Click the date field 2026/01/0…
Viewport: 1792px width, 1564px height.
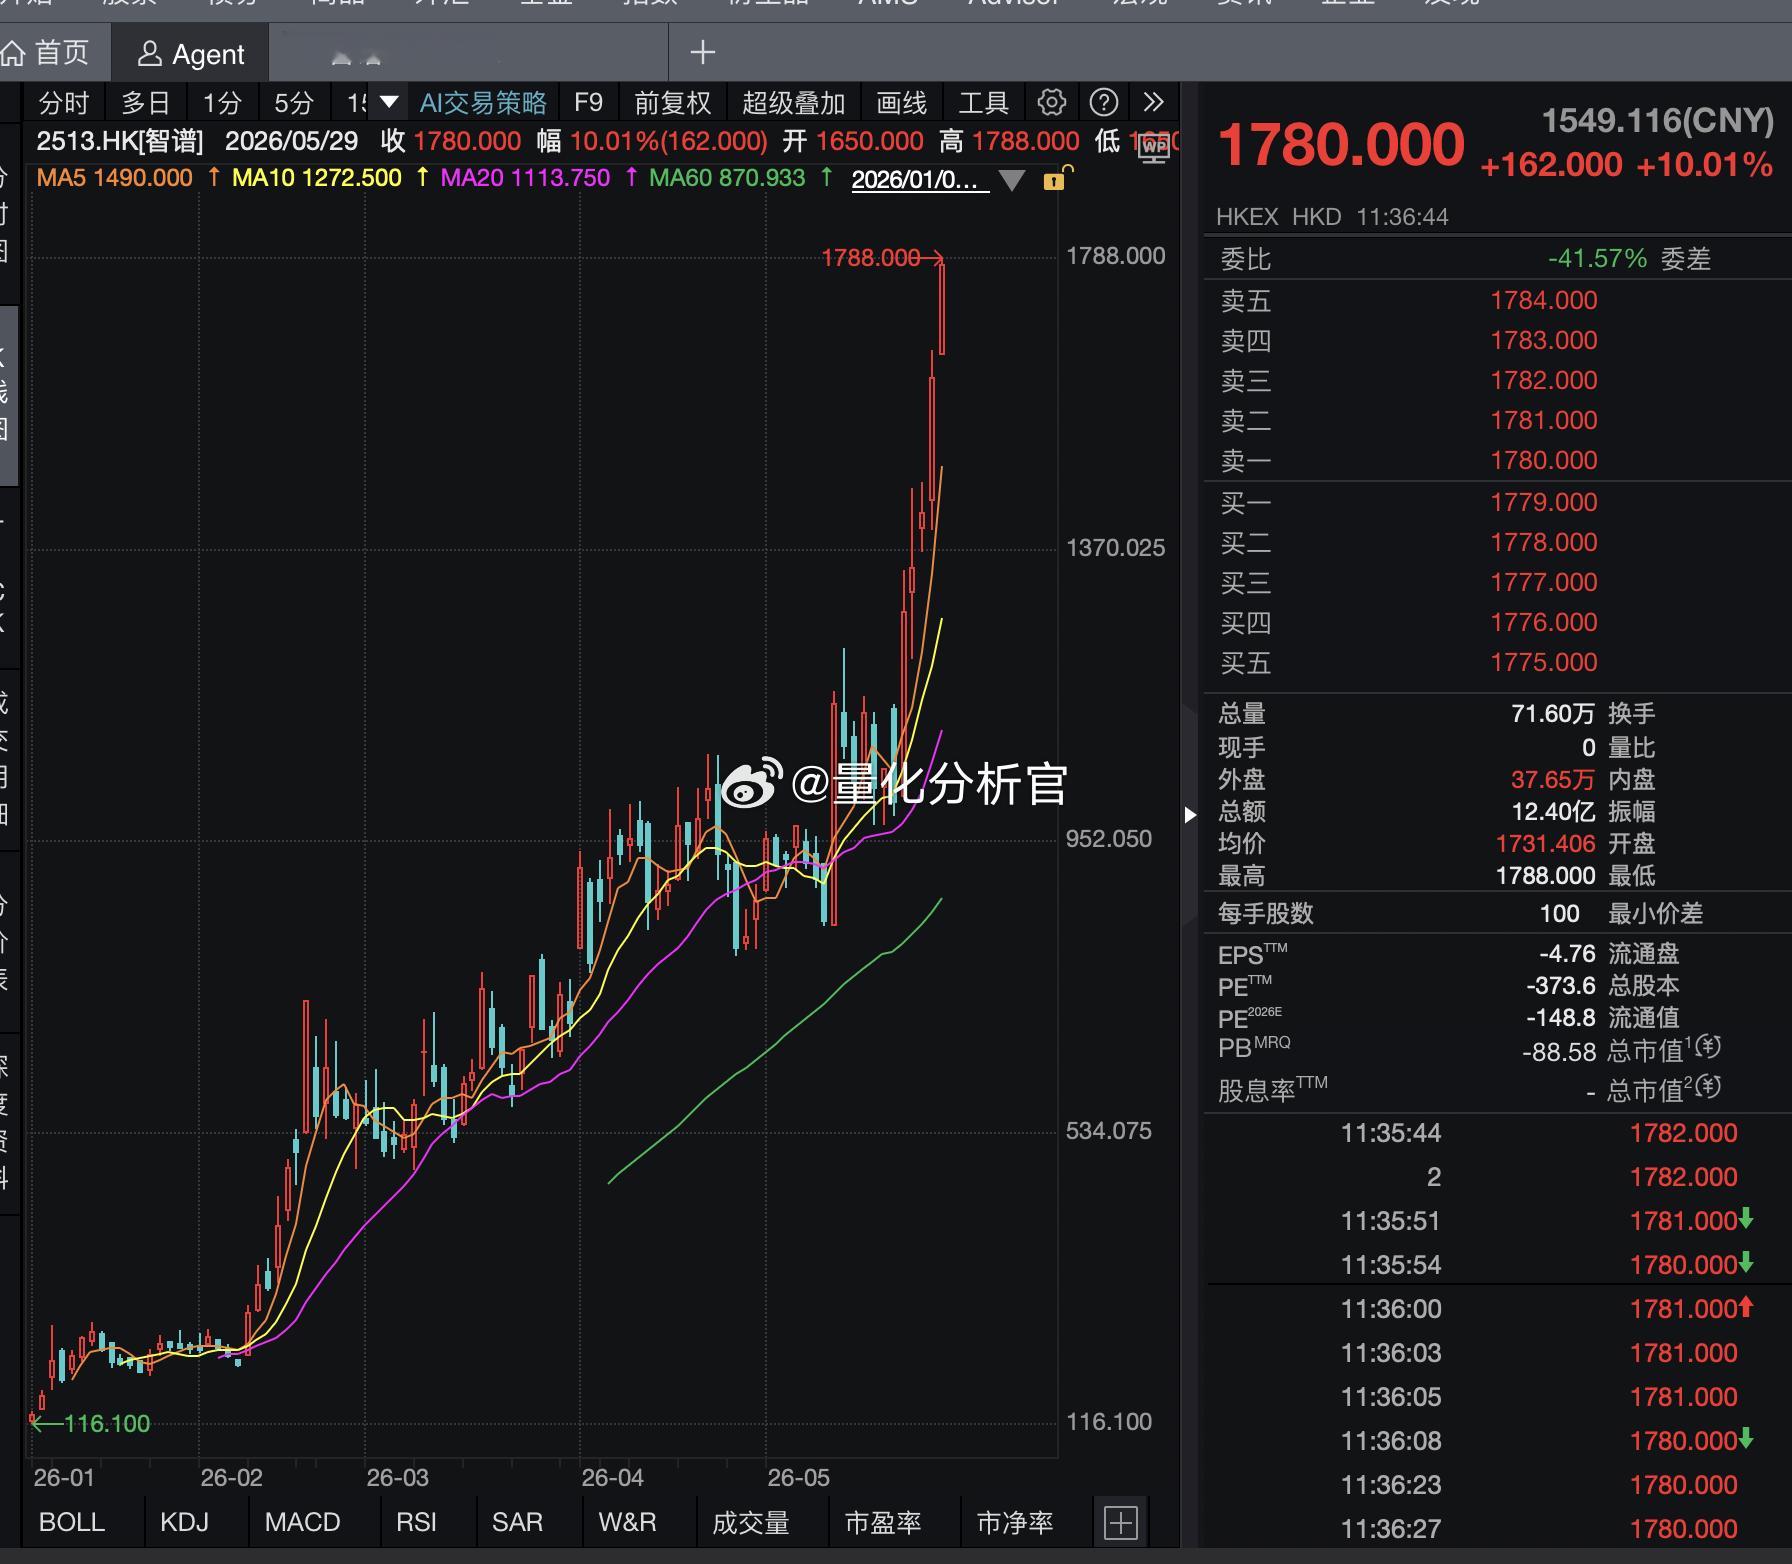click(x=920, y=180)
